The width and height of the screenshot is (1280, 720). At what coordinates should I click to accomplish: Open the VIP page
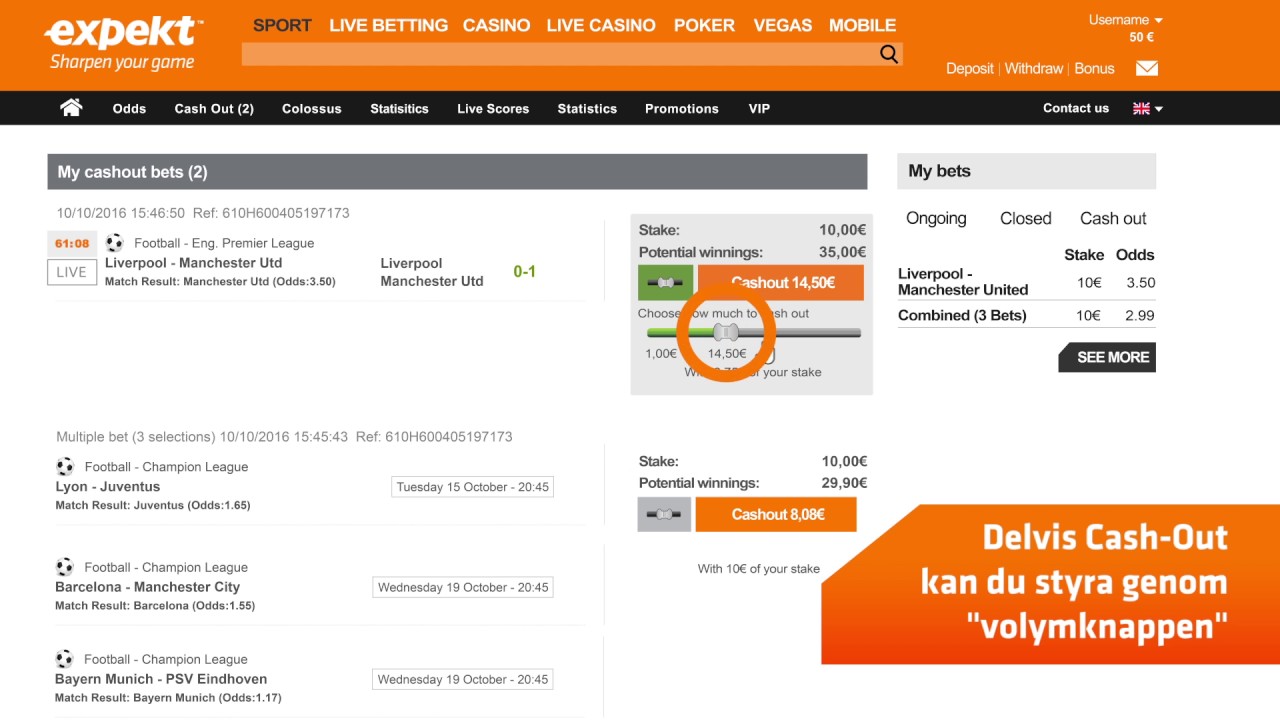[759, 108]
